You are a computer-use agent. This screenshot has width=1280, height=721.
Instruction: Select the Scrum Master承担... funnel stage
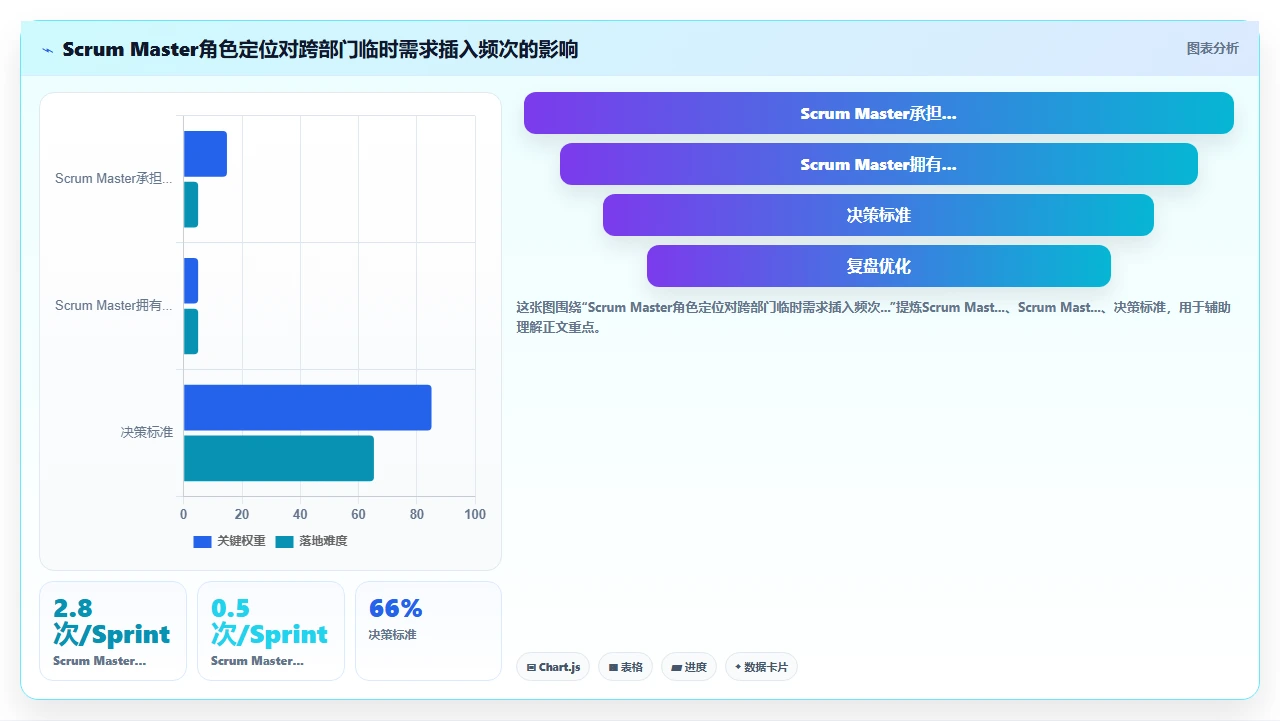coord(878,113)
